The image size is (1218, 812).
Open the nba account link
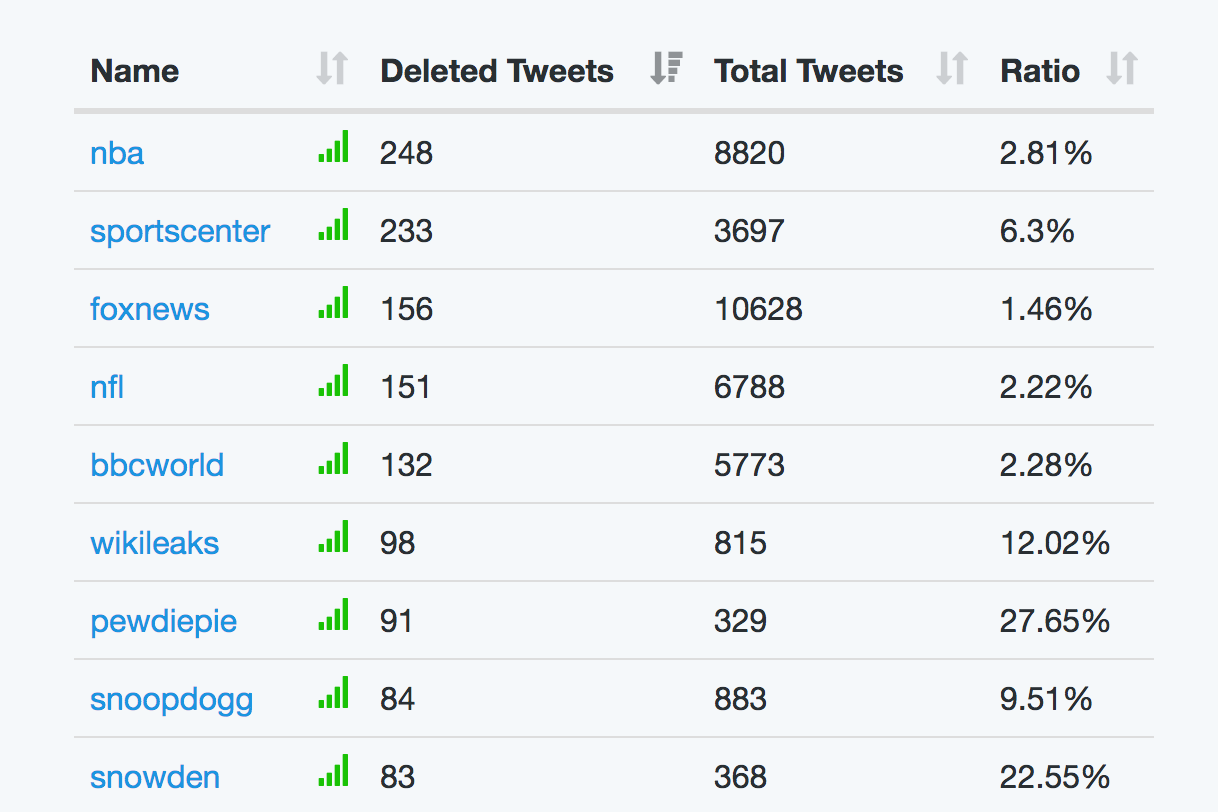[x=117, y=153]
